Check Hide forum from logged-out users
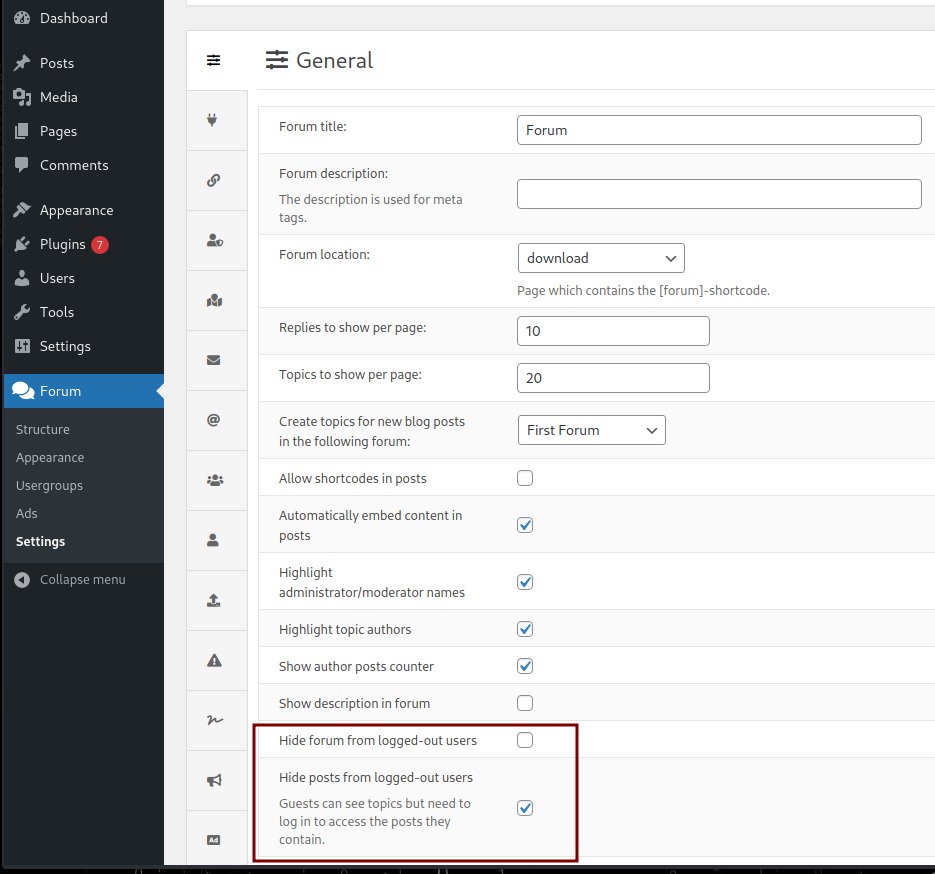935x874 pixels. 525,740
